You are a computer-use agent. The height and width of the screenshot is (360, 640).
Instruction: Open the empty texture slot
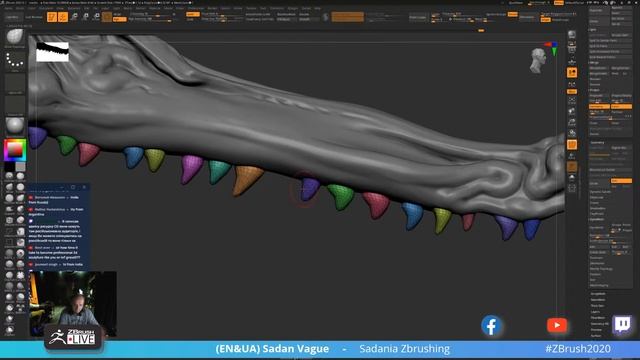pyautogui.click(x=15, y=105)
